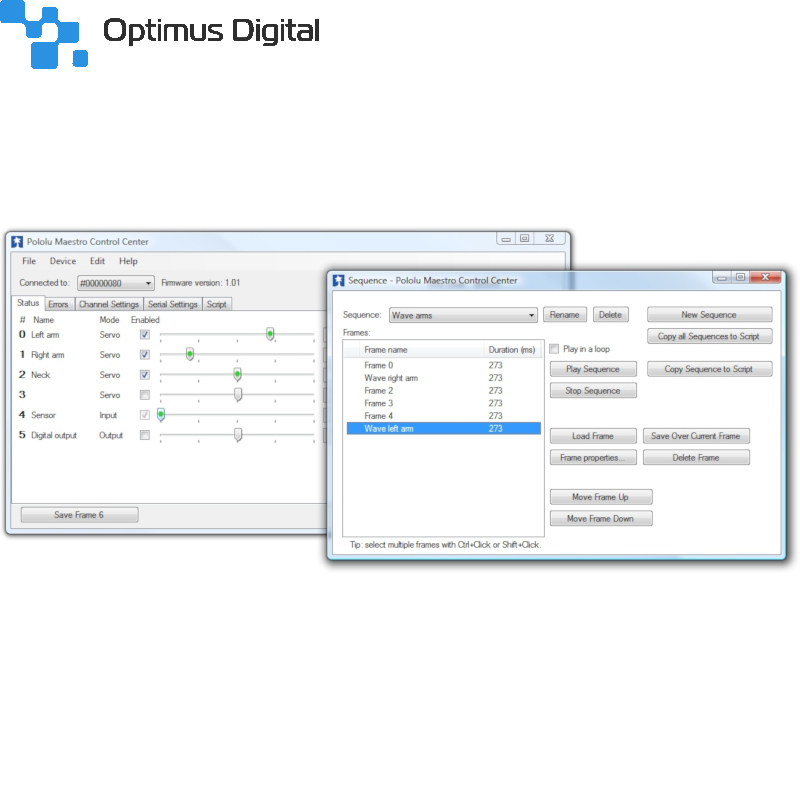The image size is (800, 800).
Task: Click the New Sequence button
Action: click(709, 315)
